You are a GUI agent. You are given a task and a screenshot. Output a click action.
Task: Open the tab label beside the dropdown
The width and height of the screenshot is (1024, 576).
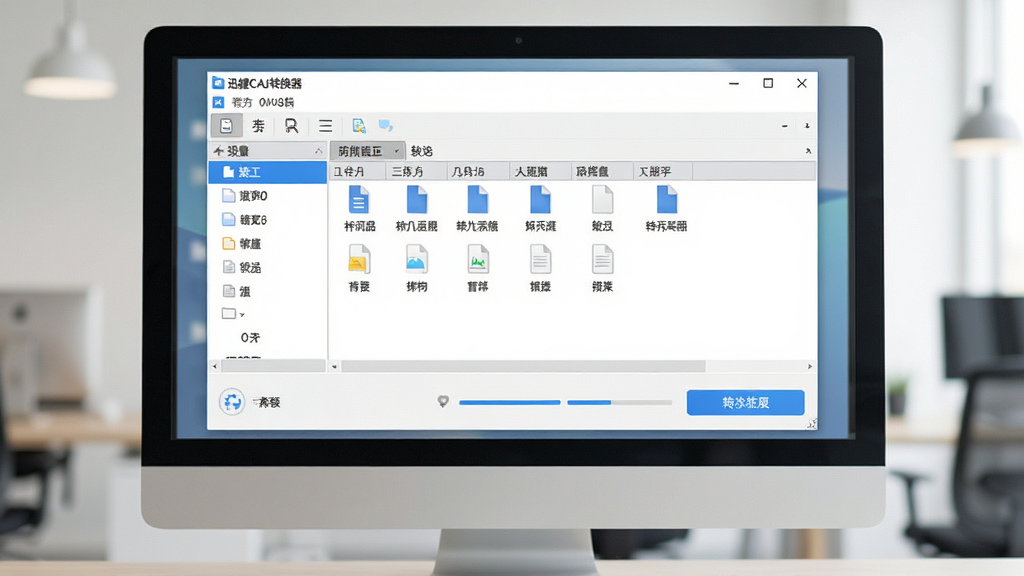coord(422,151)
